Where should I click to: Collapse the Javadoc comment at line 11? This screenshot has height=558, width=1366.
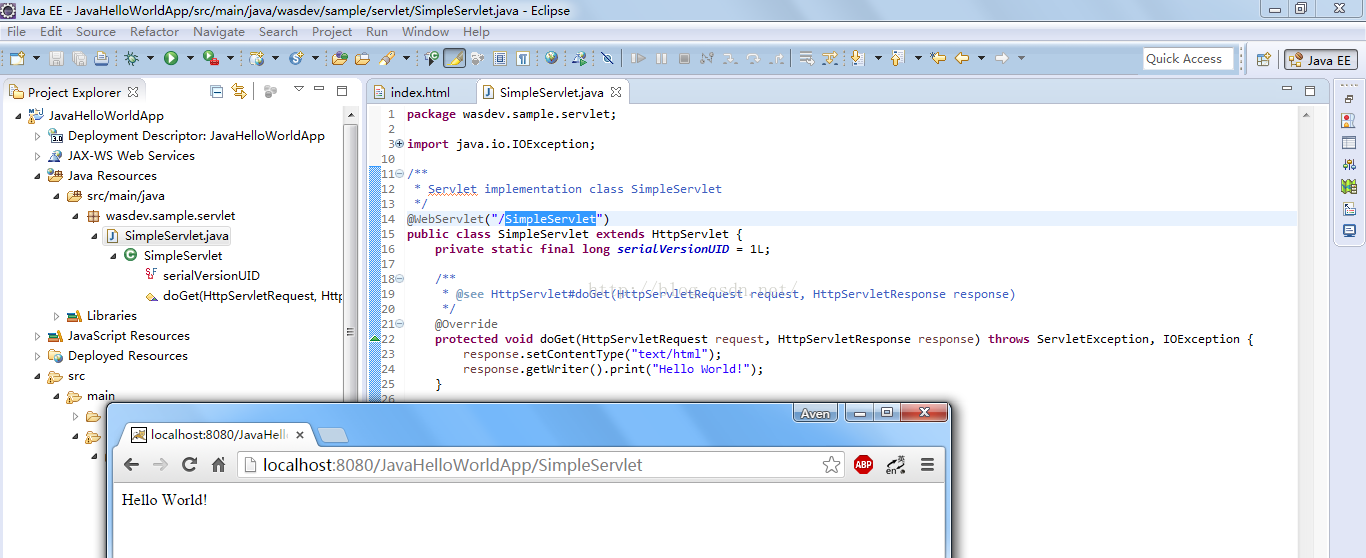[x=399, y=174]
